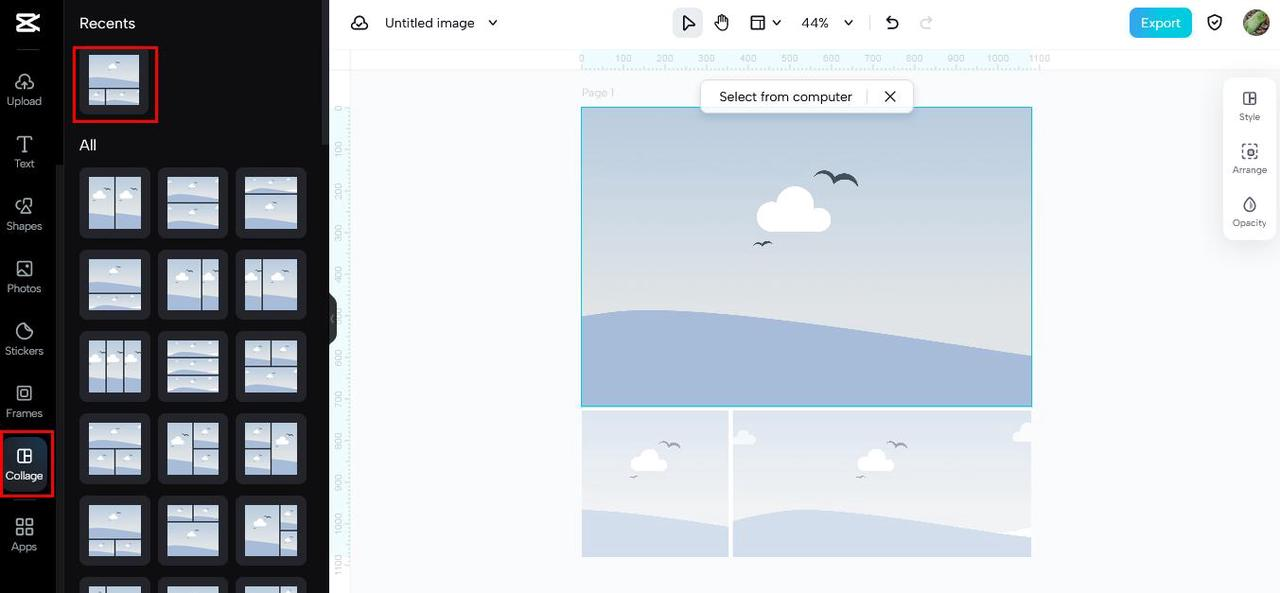Open the Shapes panel
1280x593 pixels.
[x=24, y=214]
